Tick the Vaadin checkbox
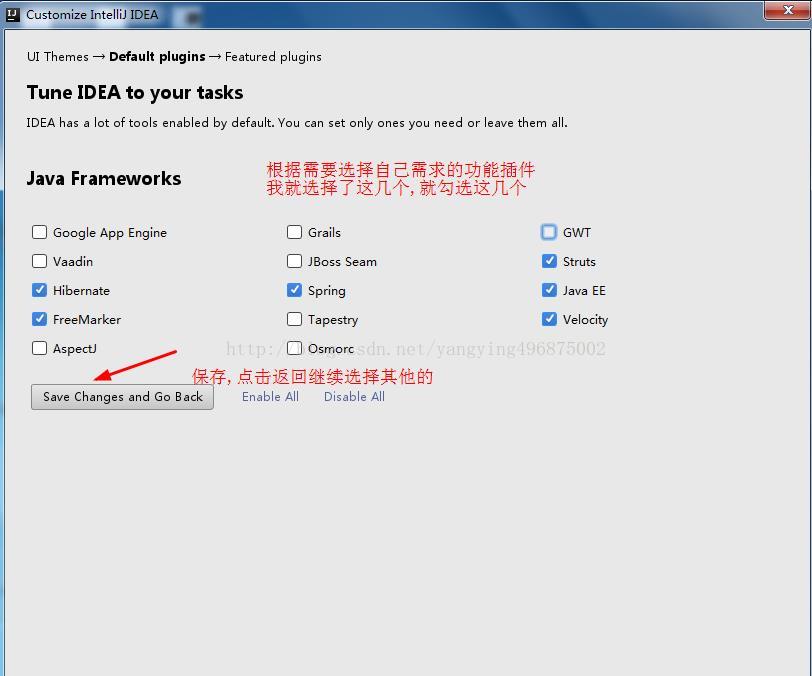 pos(39,261)
